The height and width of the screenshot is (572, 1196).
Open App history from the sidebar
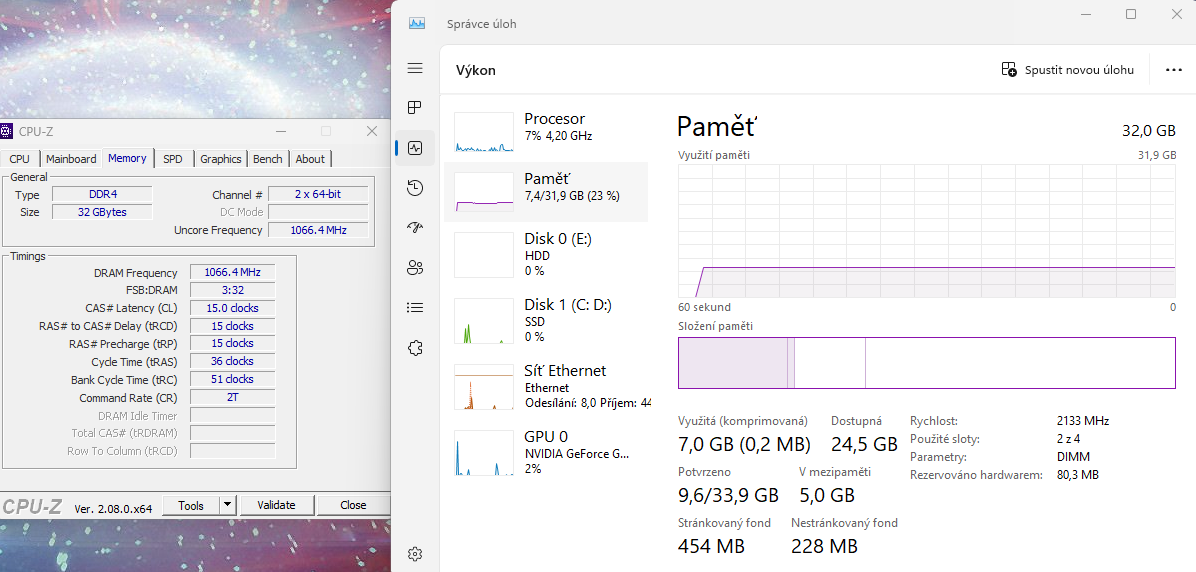415,188
